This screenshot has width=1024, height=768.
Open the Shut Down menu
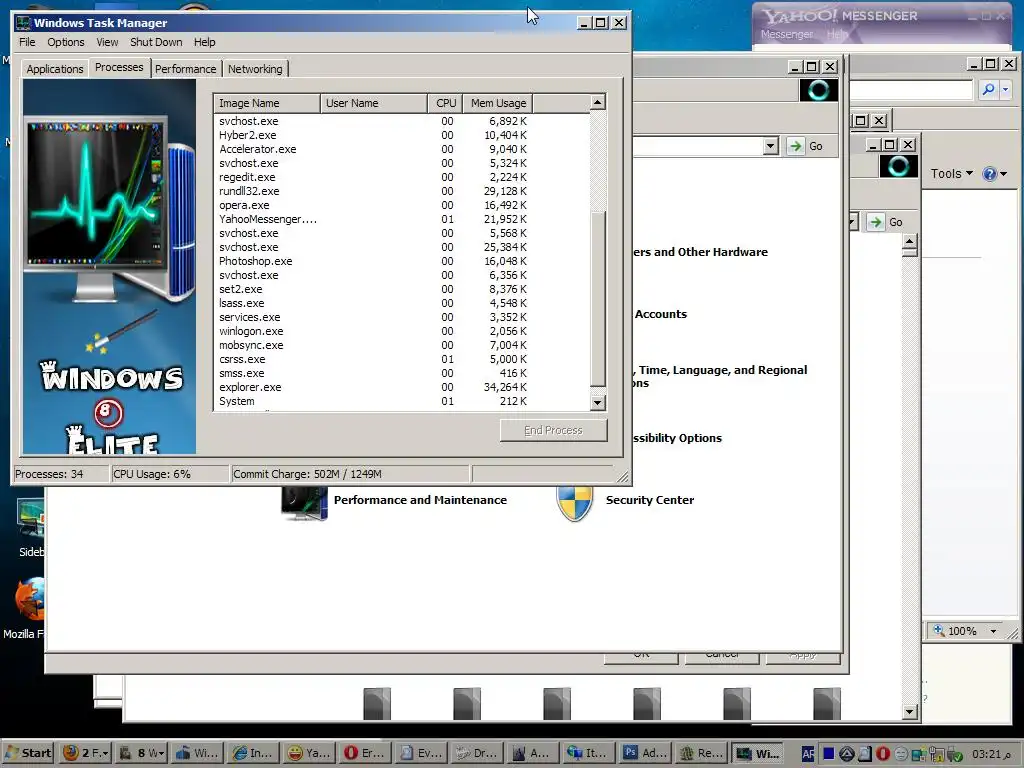[156, 42]
